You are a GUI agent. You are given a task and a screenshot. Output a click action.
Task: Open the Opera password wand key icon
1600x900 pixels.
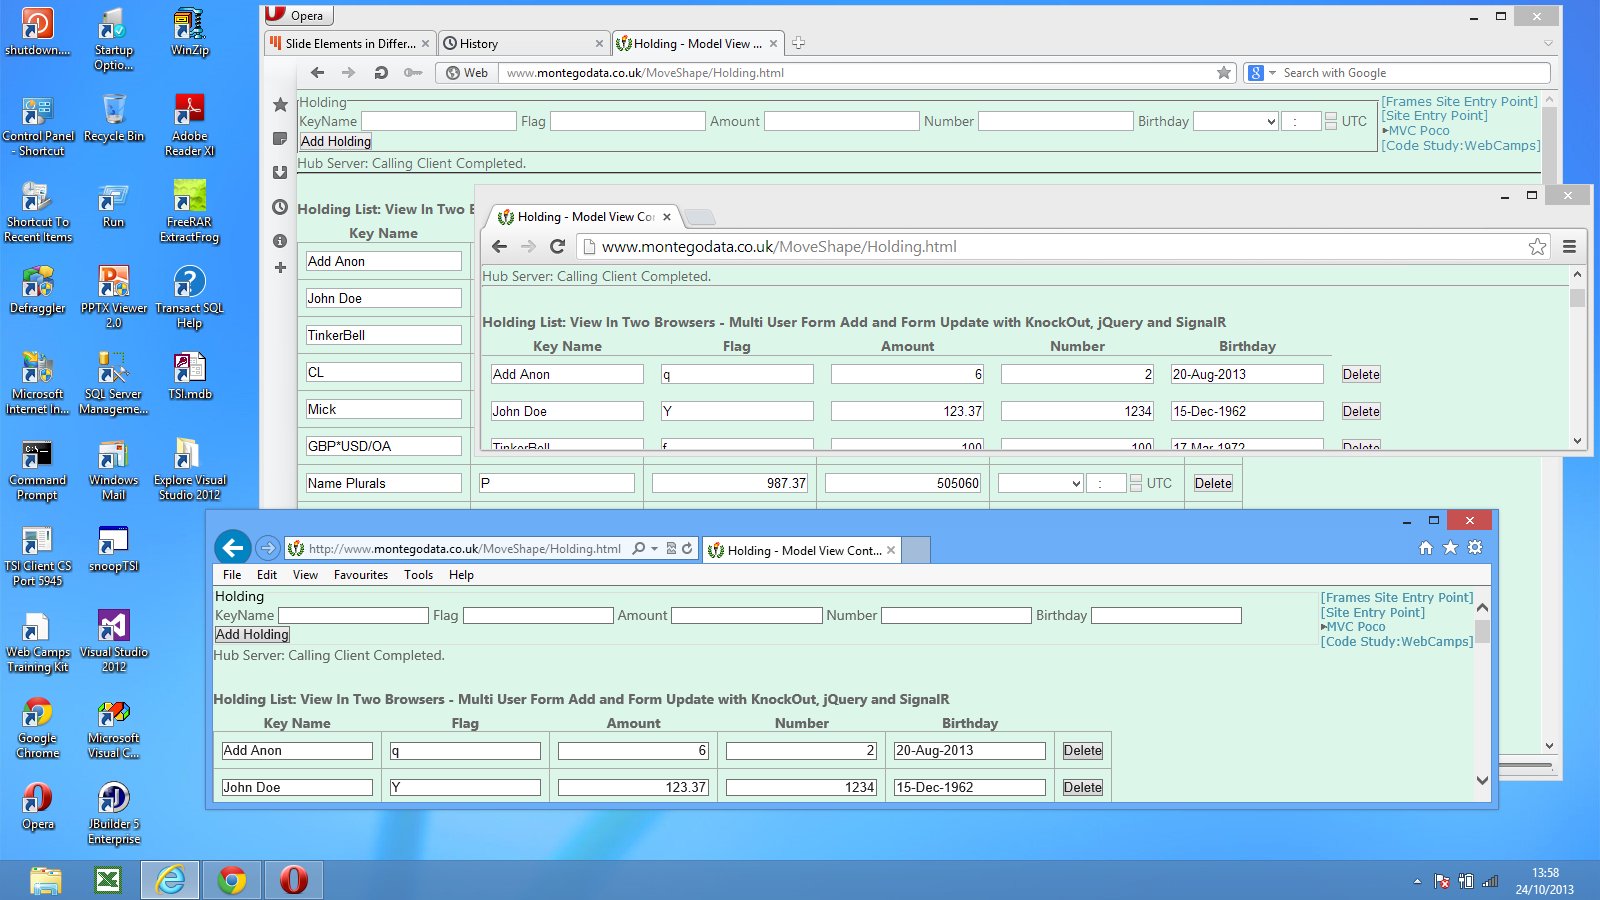(x=412, y=73)
